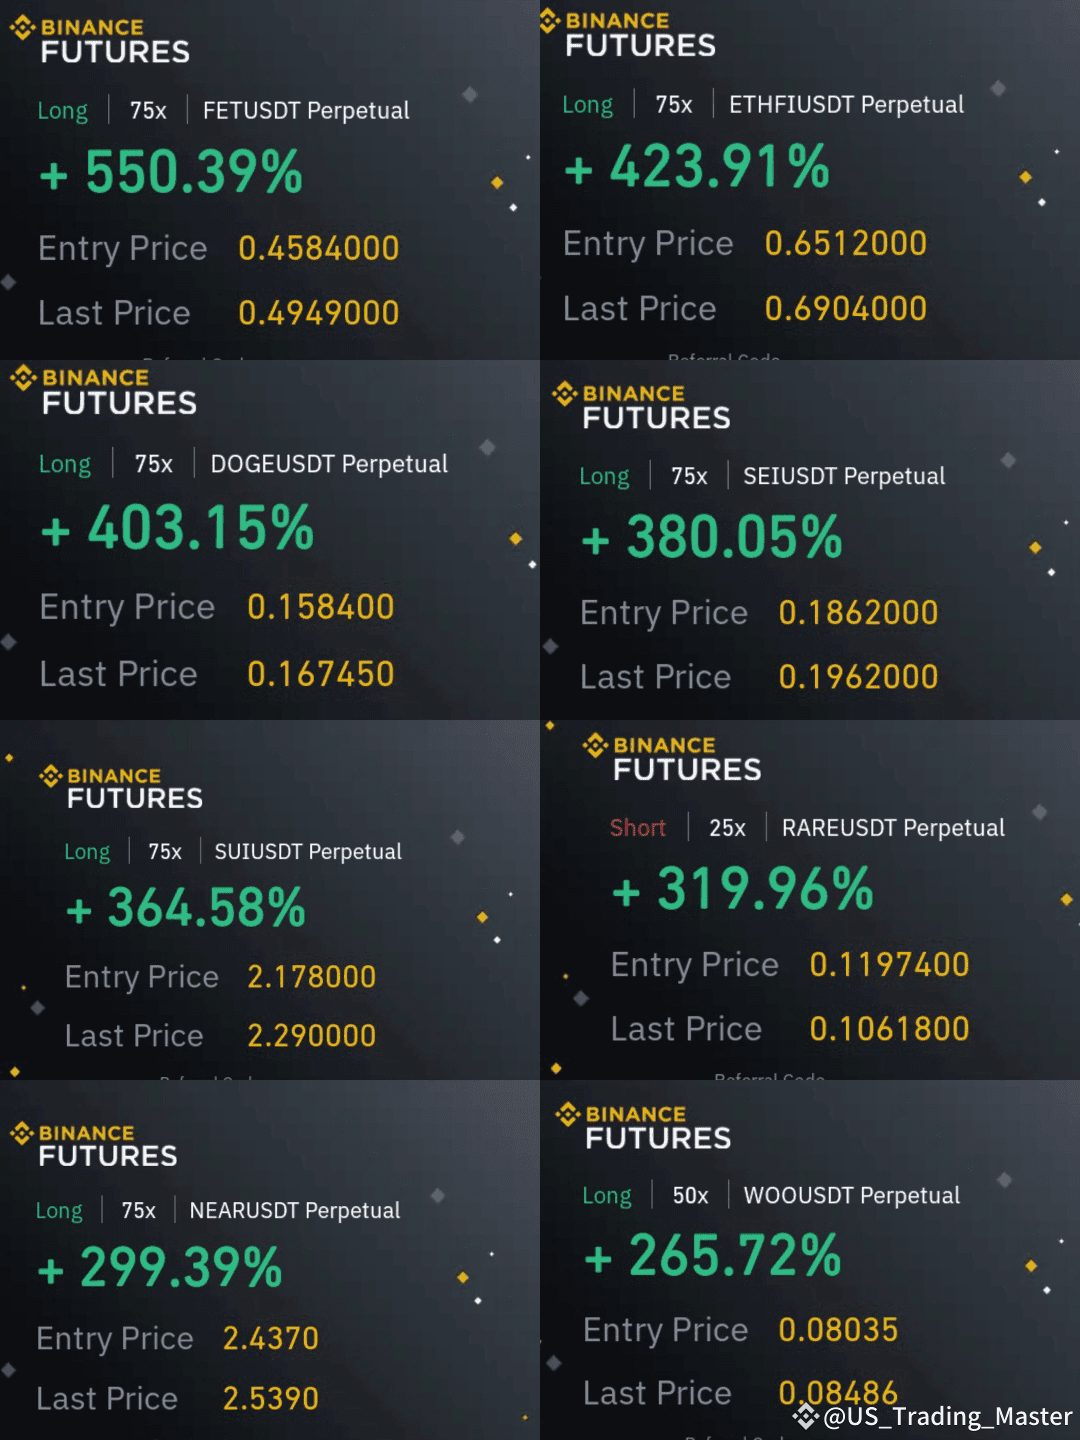The width and height of the screenshot is (1080, 1440).
Task: Tap the NEARUSDT last price 2.5390
Action: 270,1398
